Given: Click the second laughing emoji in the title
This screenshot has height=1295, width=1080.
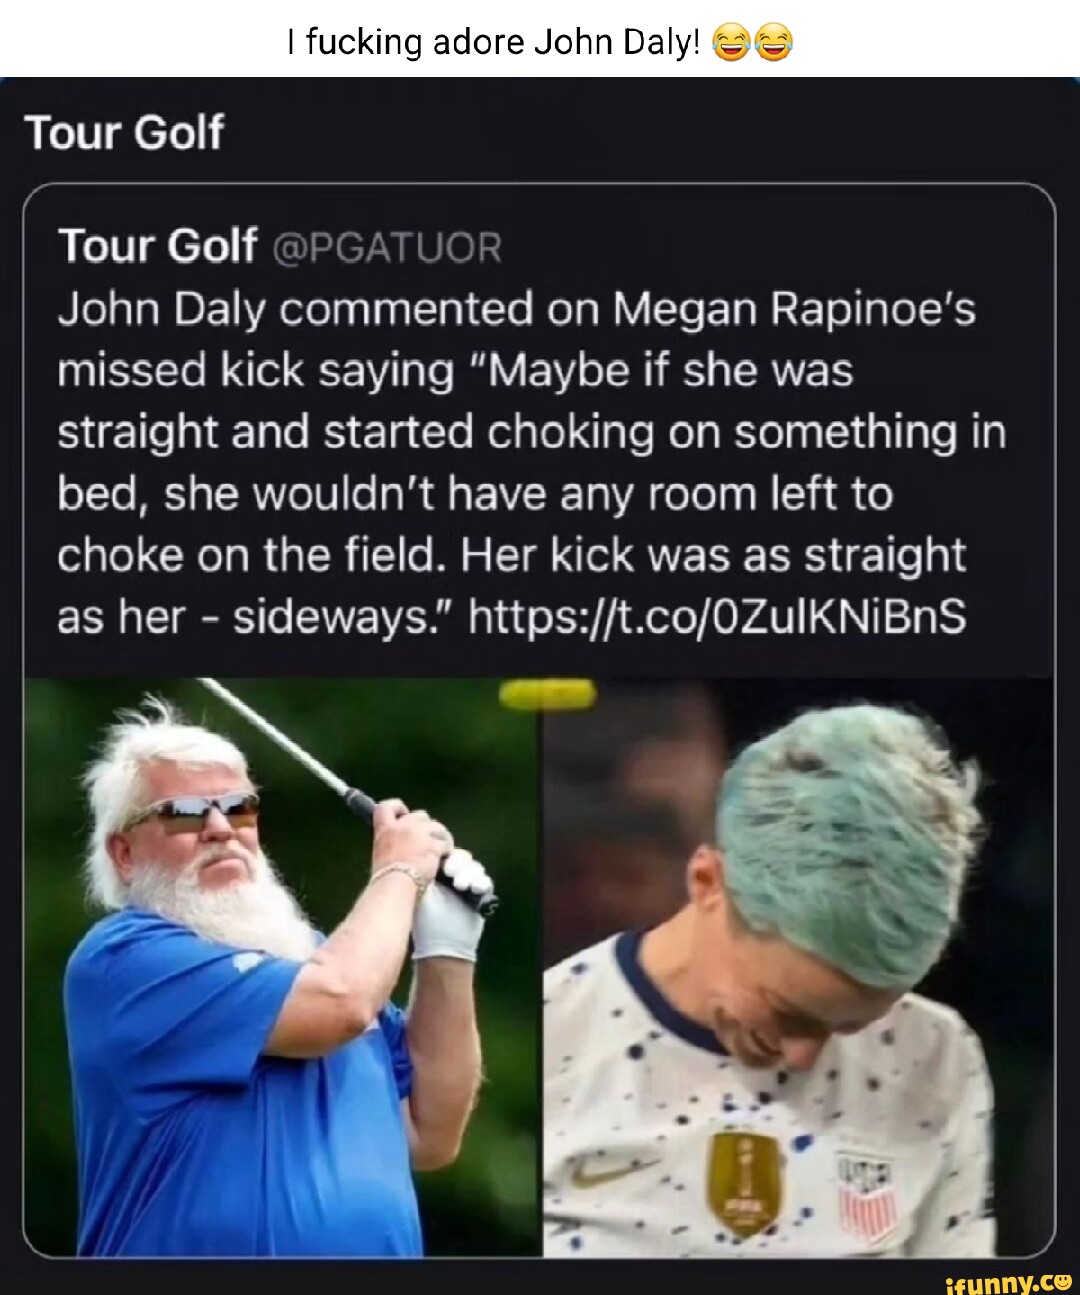Looking at the screenshot, I should coord(773,42).
